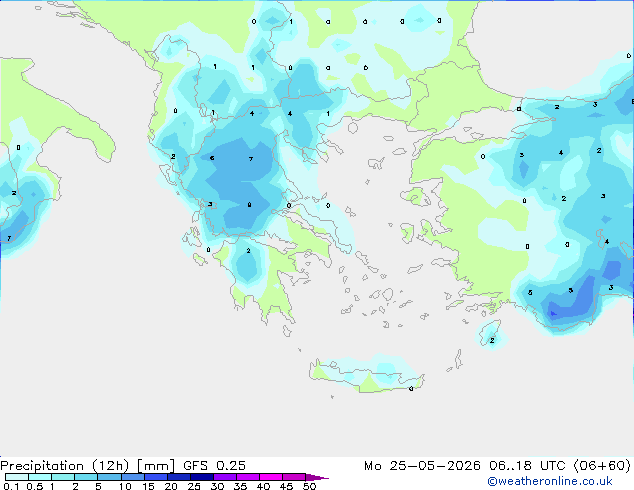Viewport: 634px width, 490px height.
Task: Click the '30' legend scale value
Action: pyautogui.click(x=217, y=486)
